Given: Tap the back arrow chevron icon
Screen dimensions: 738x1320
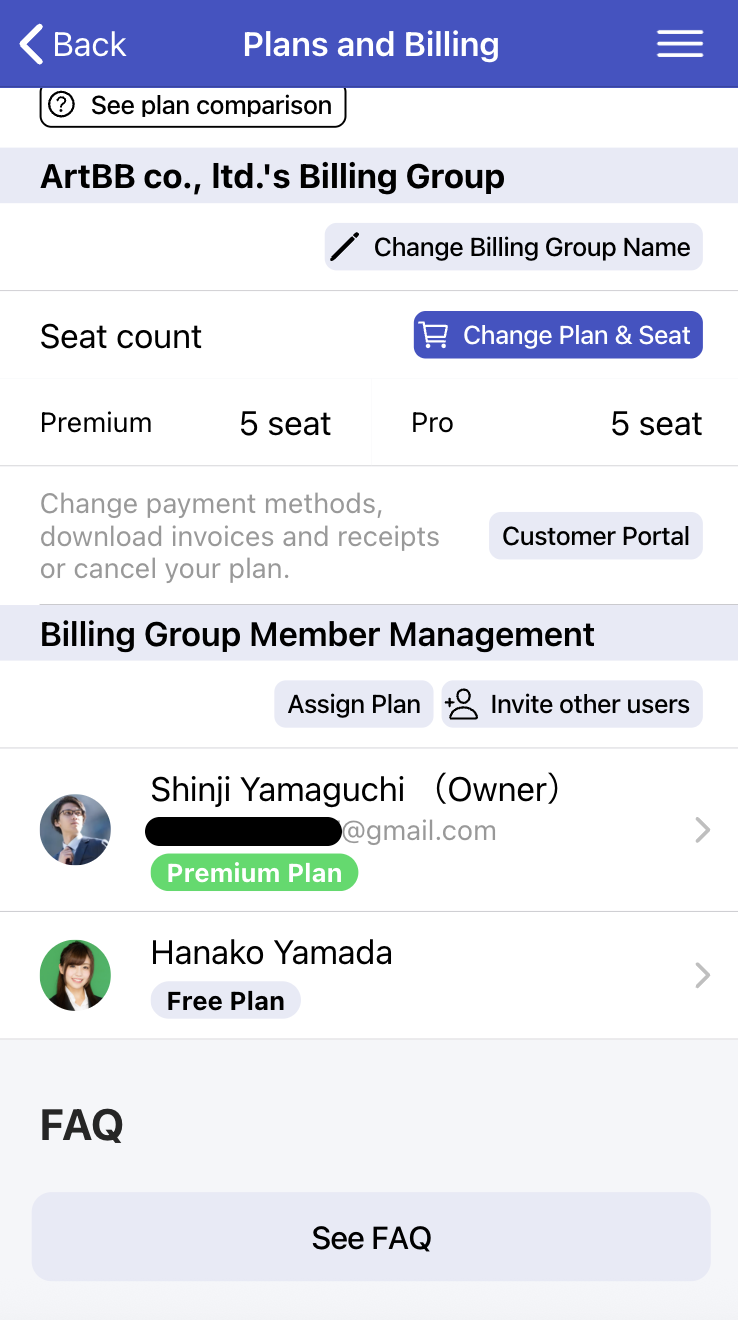Looking at the screenshot, I should pyautogui.click(x=32, y=45).
